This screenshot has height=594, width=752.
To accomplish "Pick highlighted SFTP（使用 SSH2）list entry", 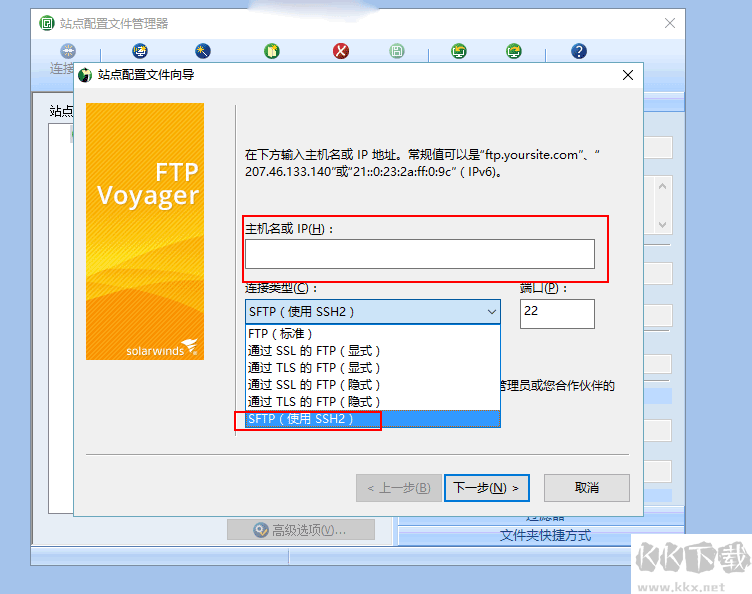I will (x=373, y=419).
